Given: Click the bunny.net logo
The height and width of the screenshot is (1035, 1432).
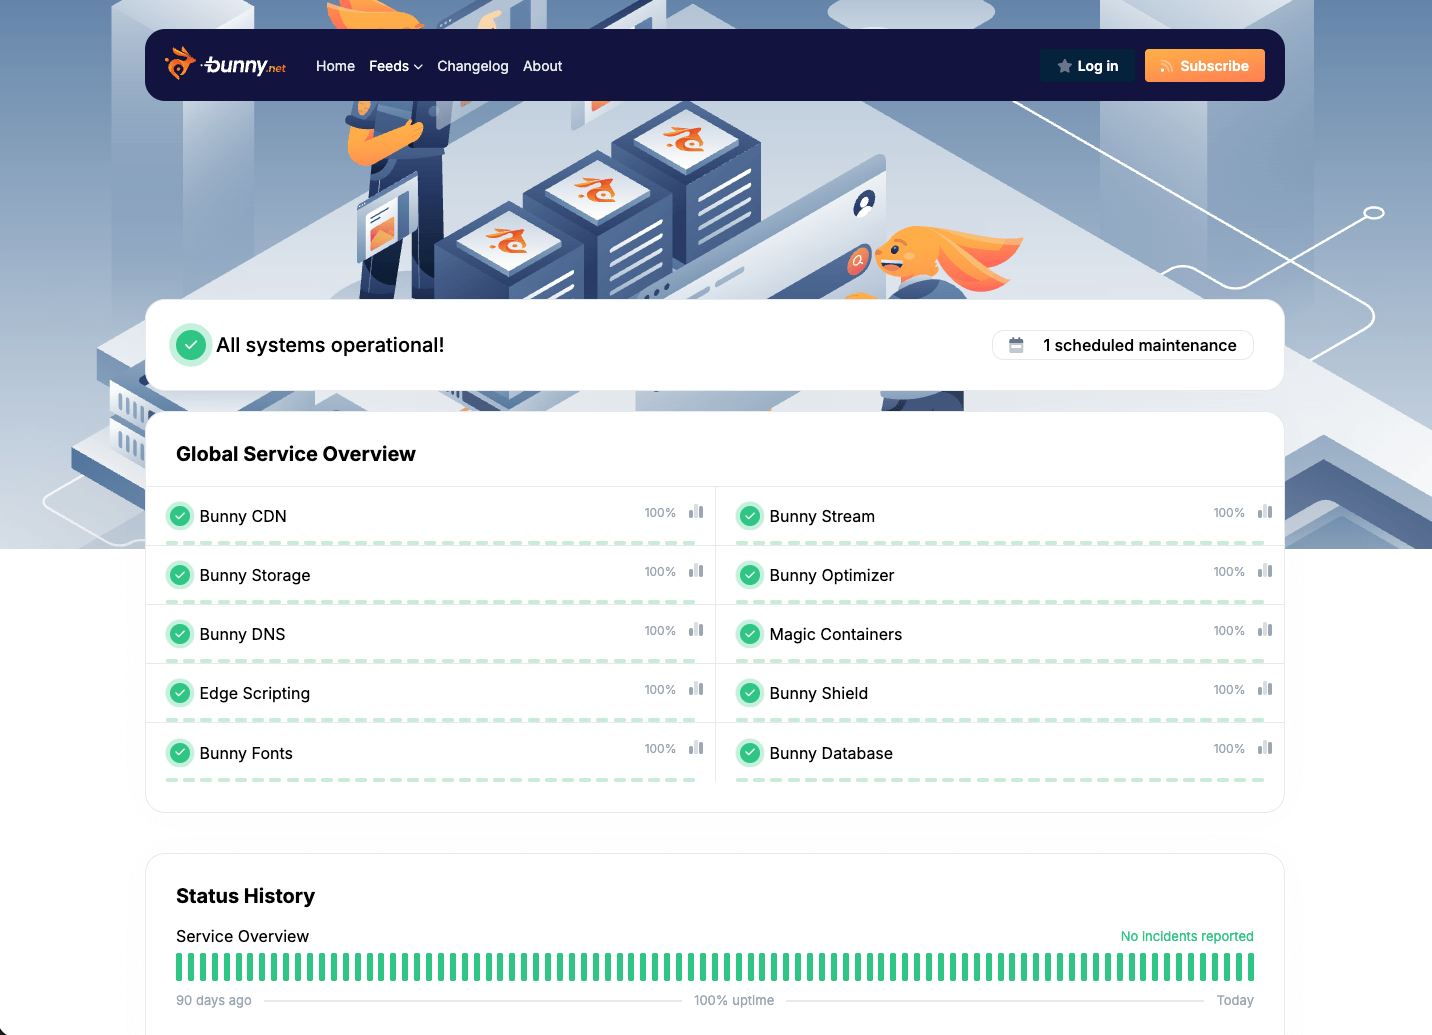Looking at the screenshot, I should [226, 65].
